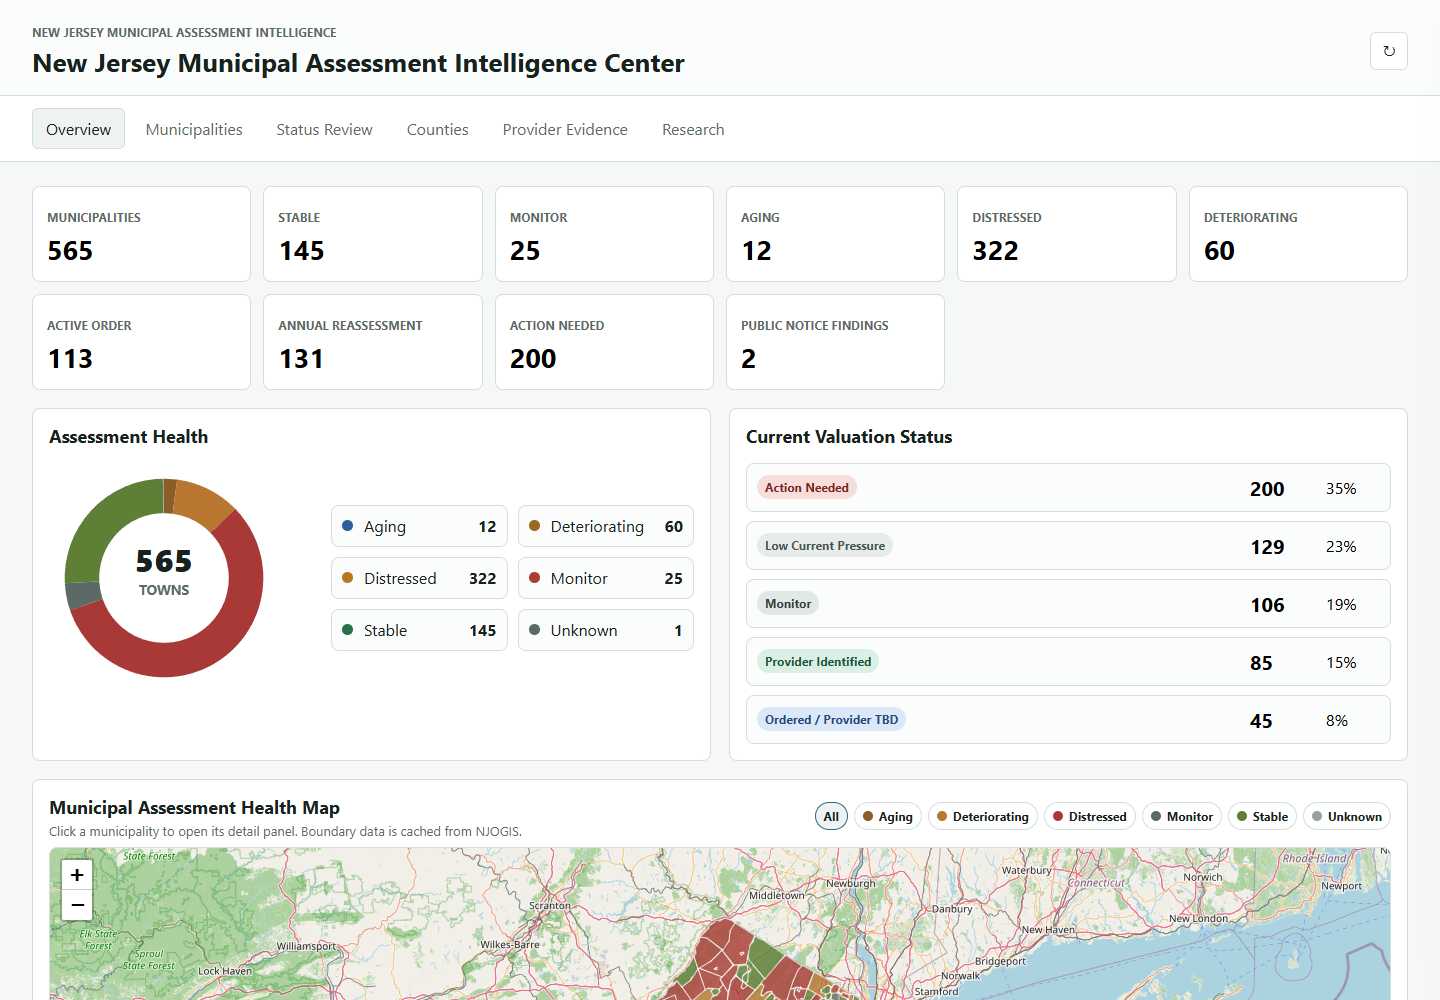Select Unknown legend item in Assessment Health
Screen dimensions: 1440x1000
[606, 630]
